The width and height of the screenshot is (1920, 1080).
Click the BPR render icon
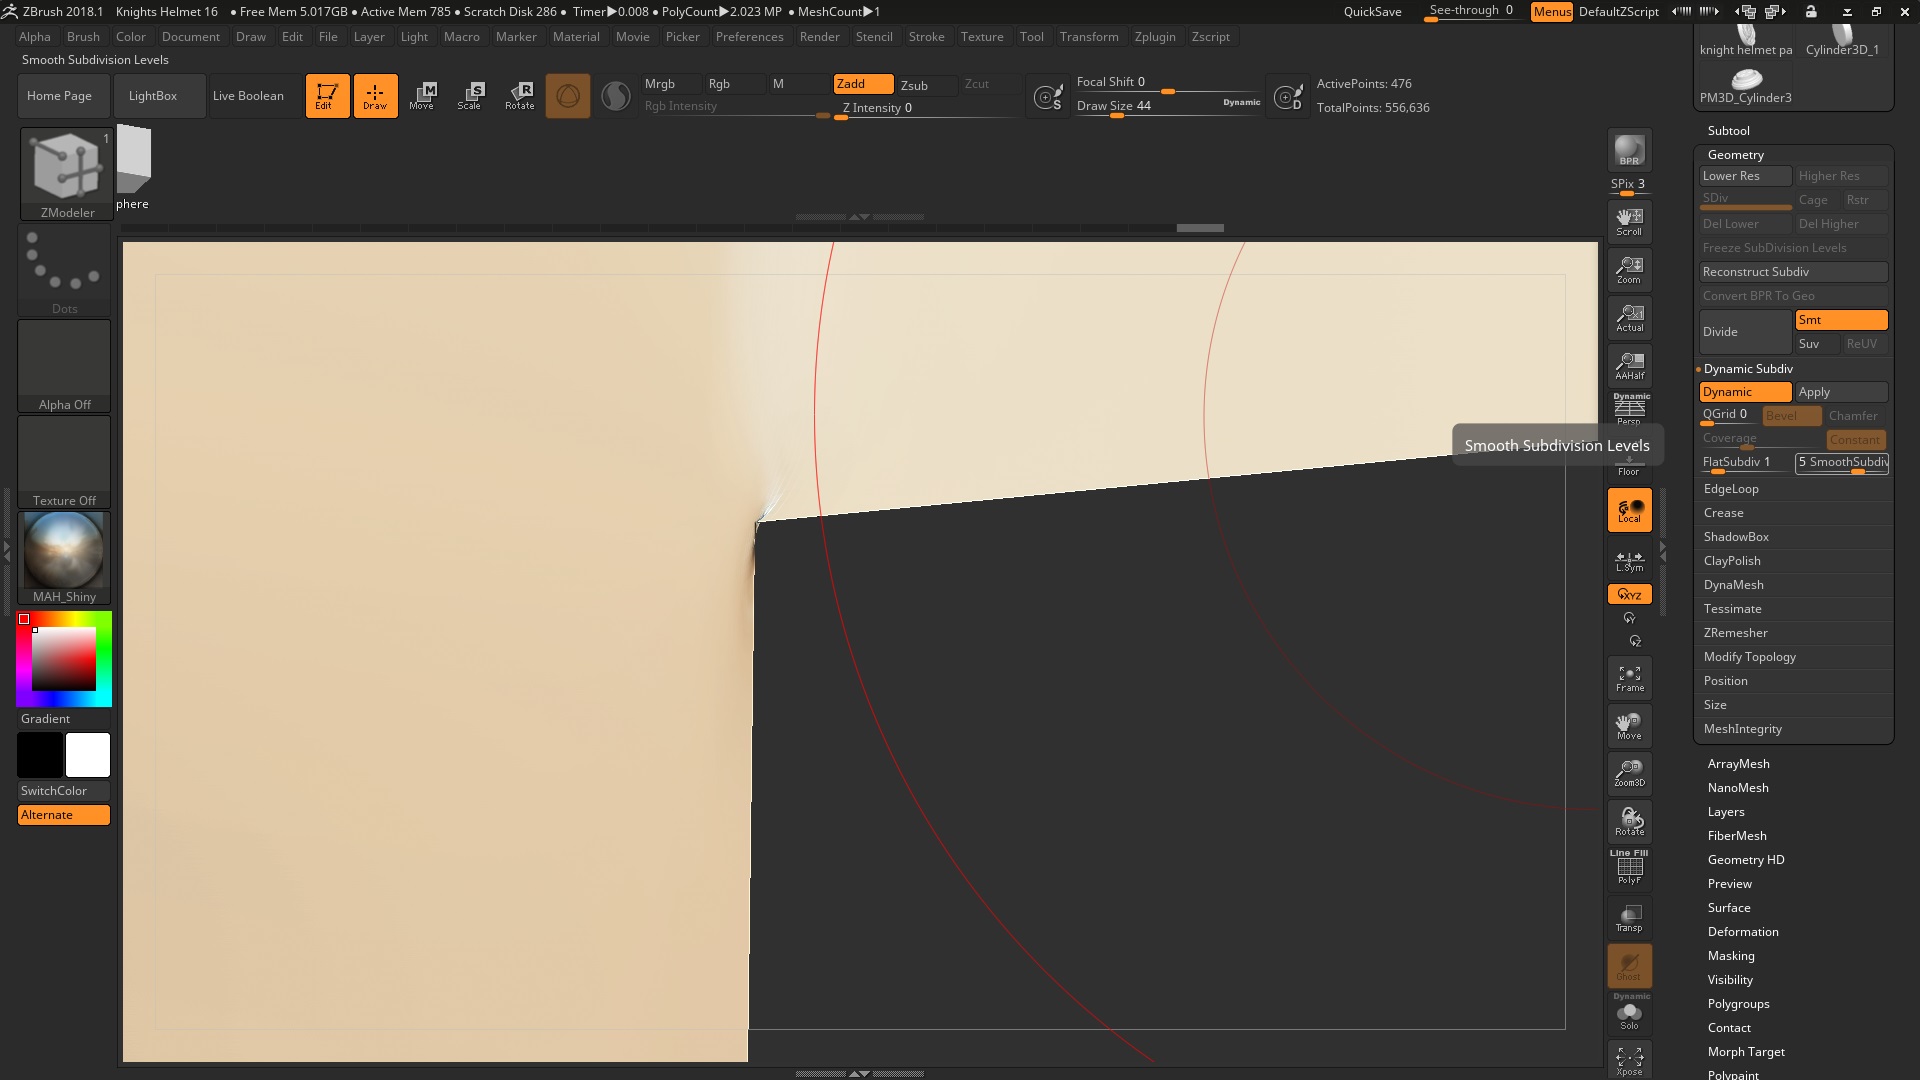tap(1629, 150)
